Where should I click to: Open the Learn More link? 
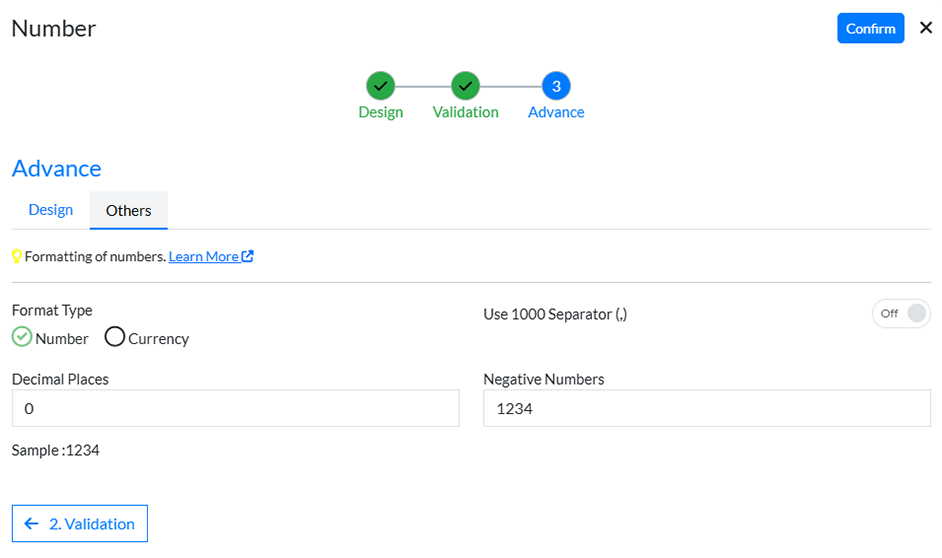(x=203, y=257)
